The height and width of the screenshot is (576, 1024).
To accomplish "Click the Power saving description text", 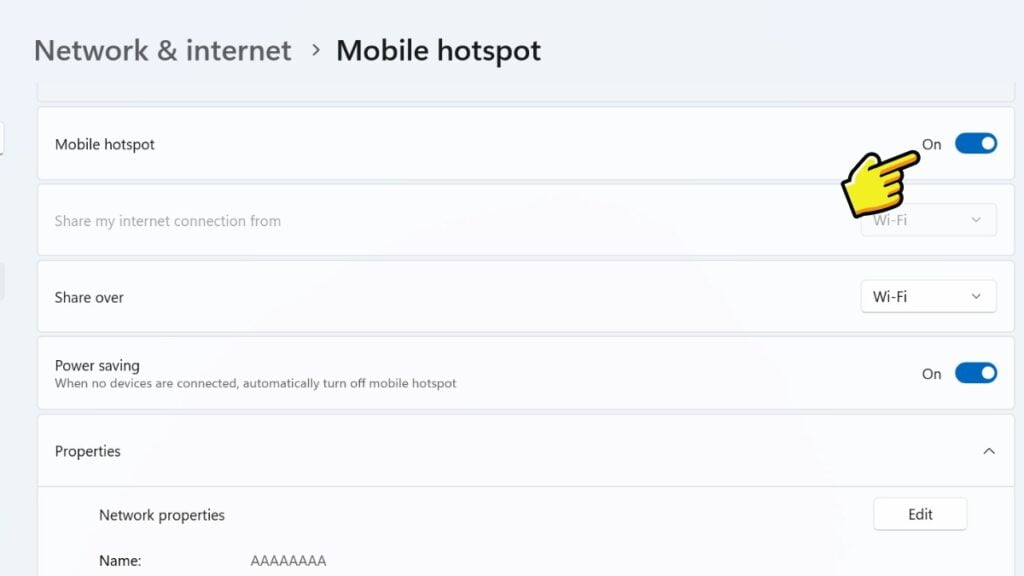I will point(254,383).
